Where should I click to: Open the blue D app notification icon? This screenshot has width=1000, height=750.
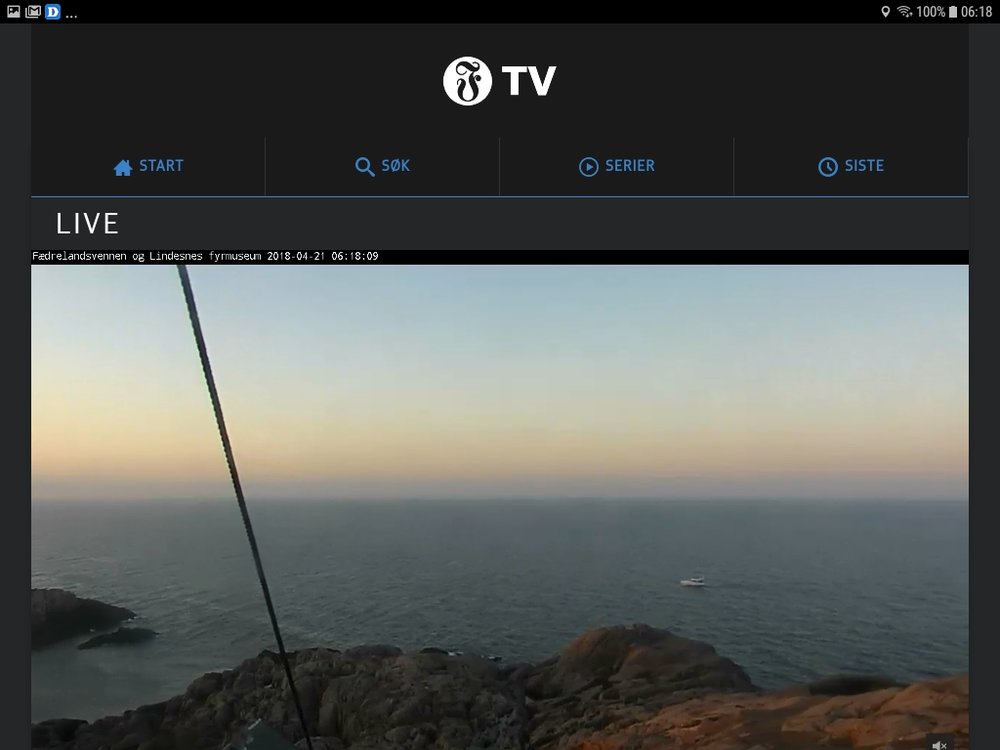click(53, 11)
